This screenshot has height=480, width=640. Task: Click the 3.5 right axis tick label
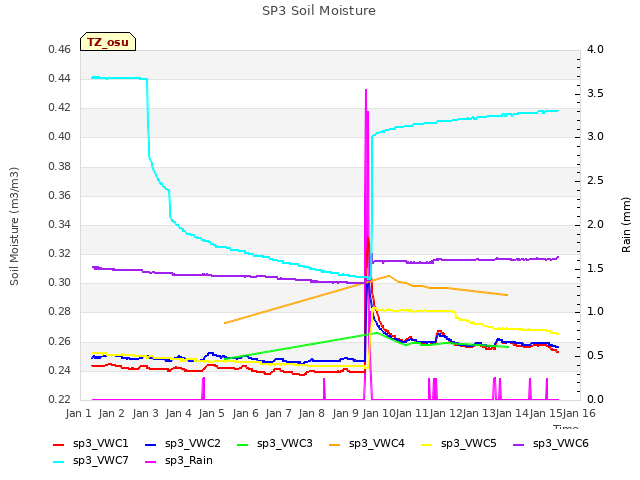click(595, 93)
